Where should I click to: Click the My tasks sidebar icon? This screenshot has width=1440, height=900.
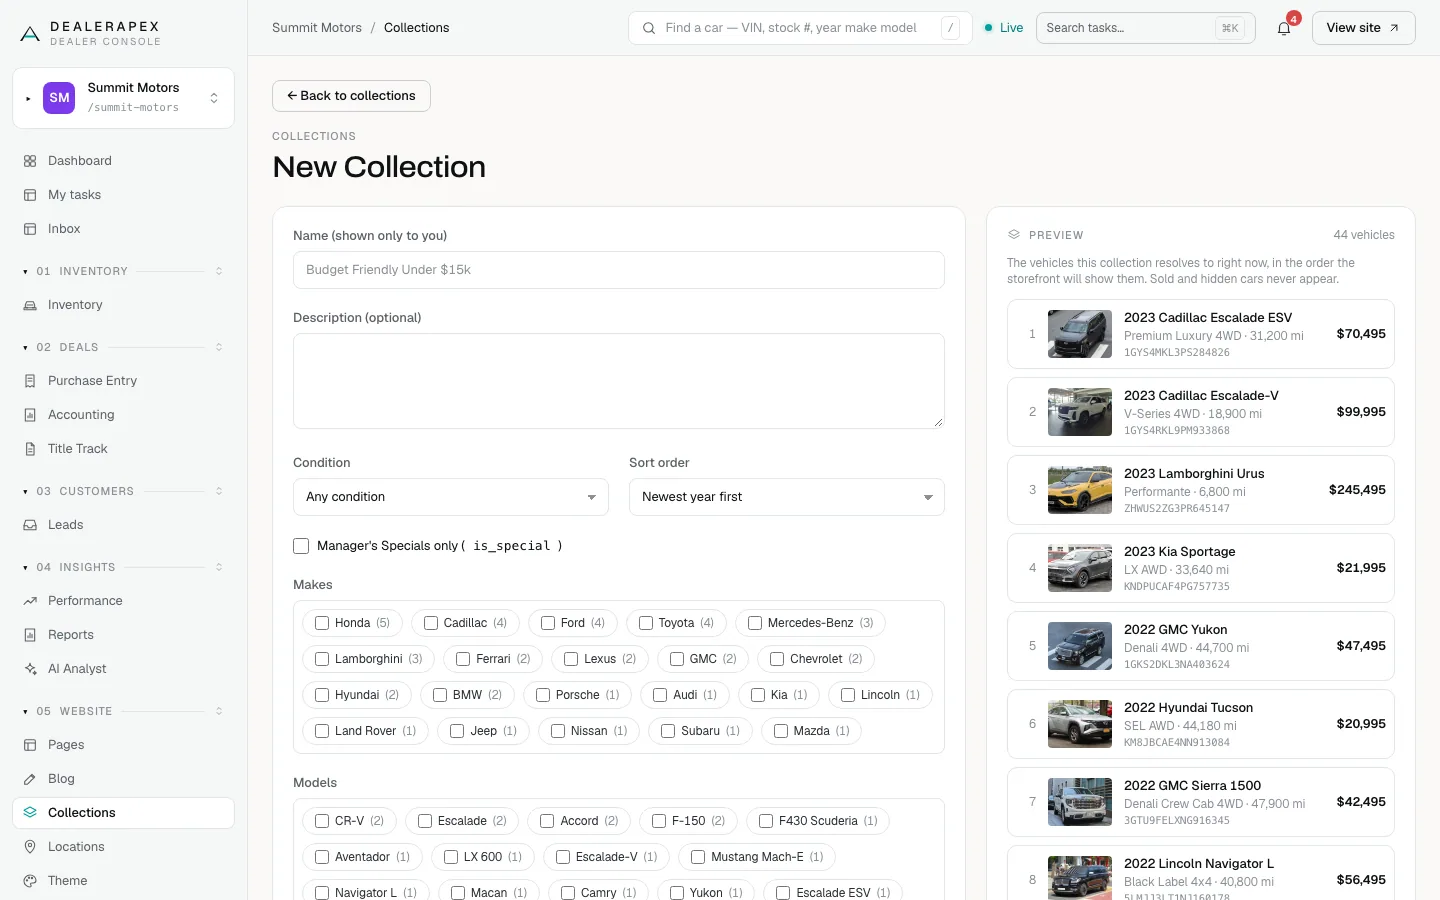30,195
